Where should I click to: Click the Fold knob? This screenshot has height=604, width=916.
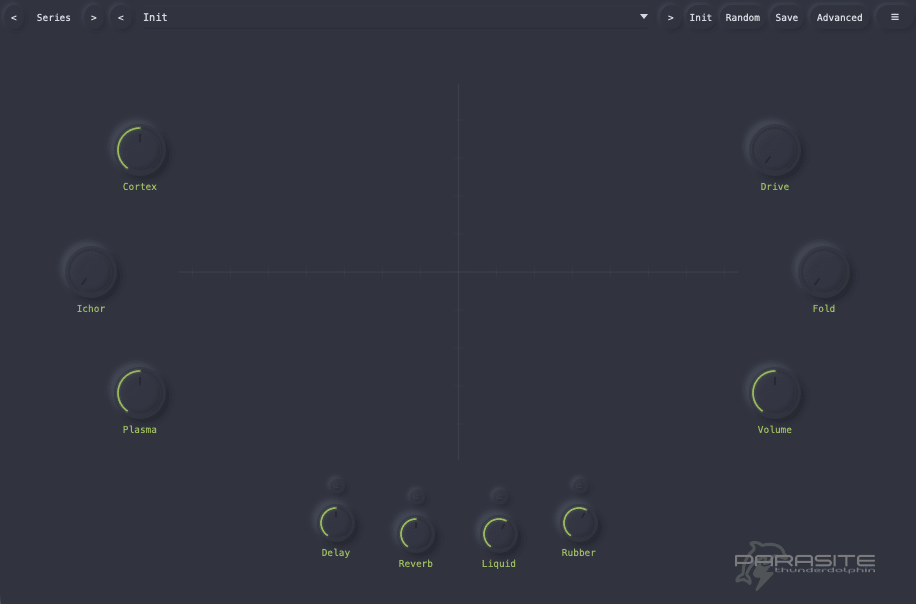point(823,270)
